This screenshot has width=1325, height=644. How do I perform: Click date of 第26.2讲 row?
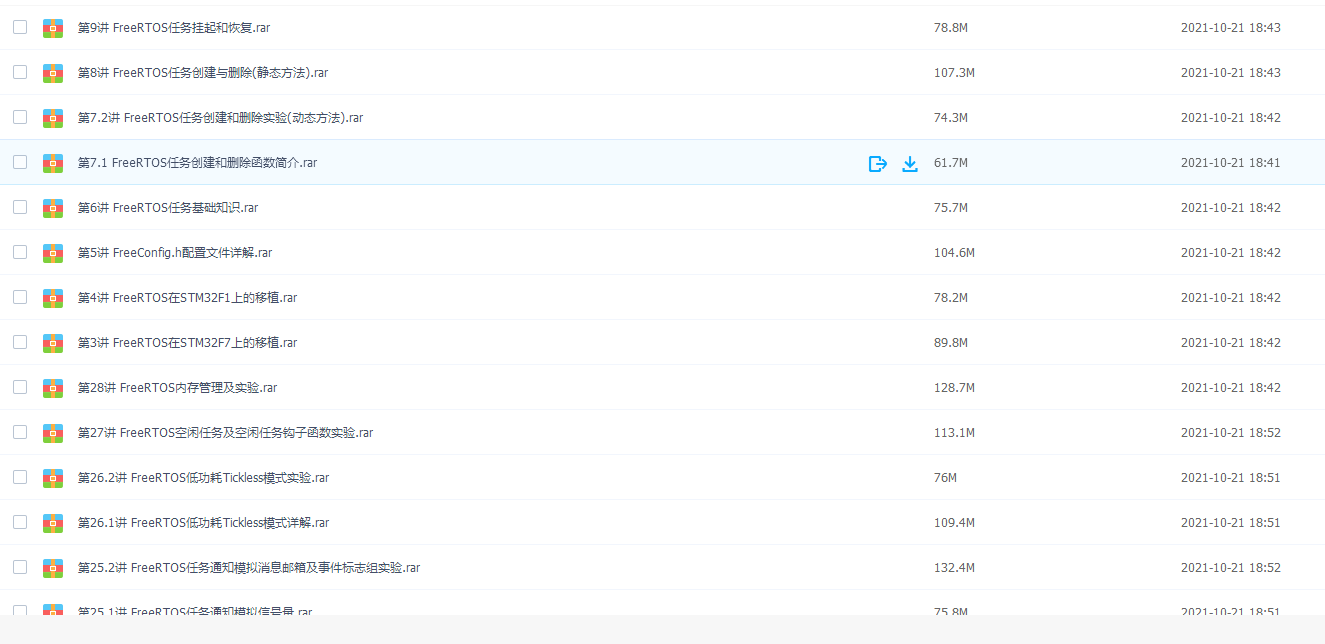point(1230,478)
